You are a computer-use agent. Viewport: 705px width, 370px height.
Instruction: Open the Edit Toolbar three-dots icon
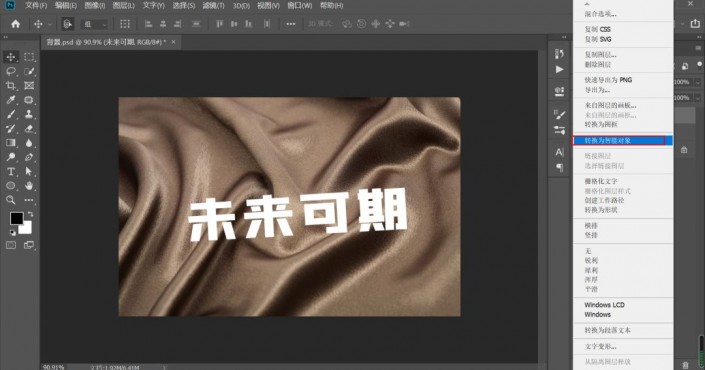[29, 200]
